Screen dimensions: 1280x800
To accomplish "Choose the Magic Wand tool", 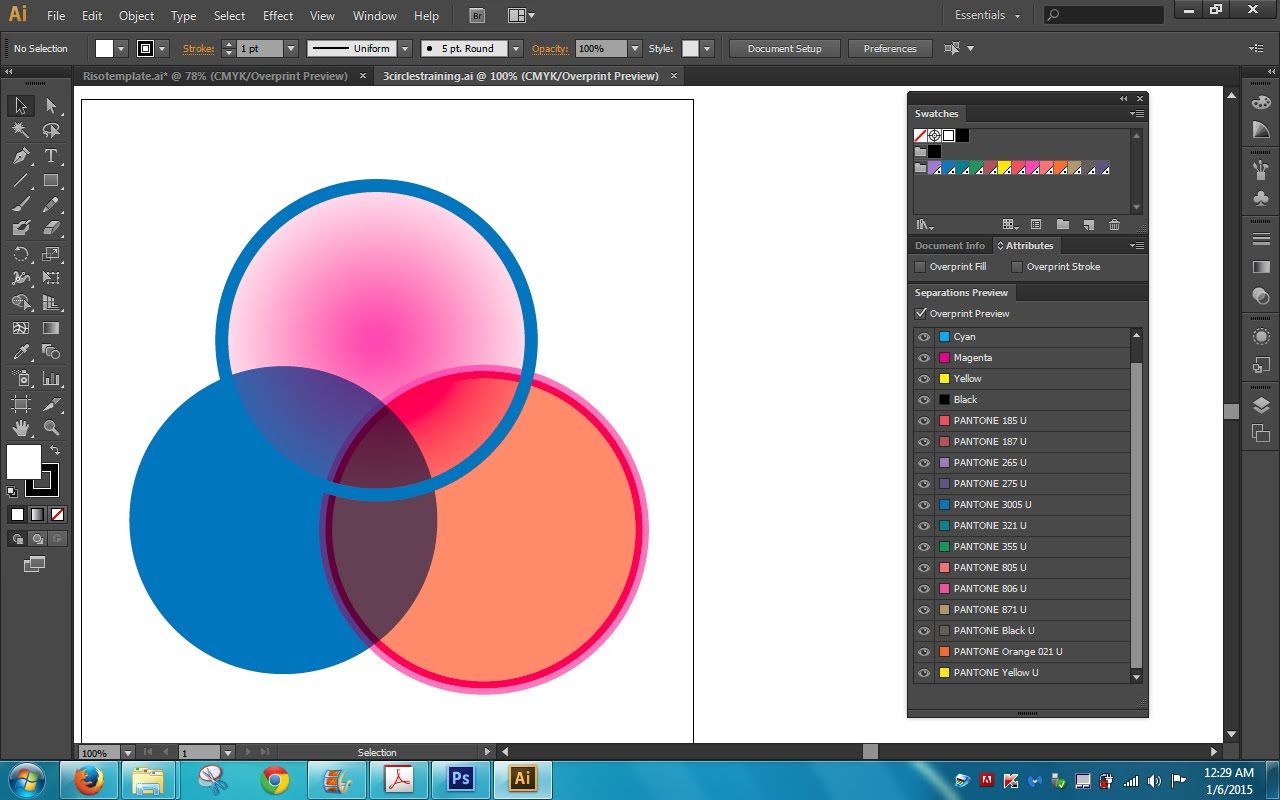I will 20,131.
